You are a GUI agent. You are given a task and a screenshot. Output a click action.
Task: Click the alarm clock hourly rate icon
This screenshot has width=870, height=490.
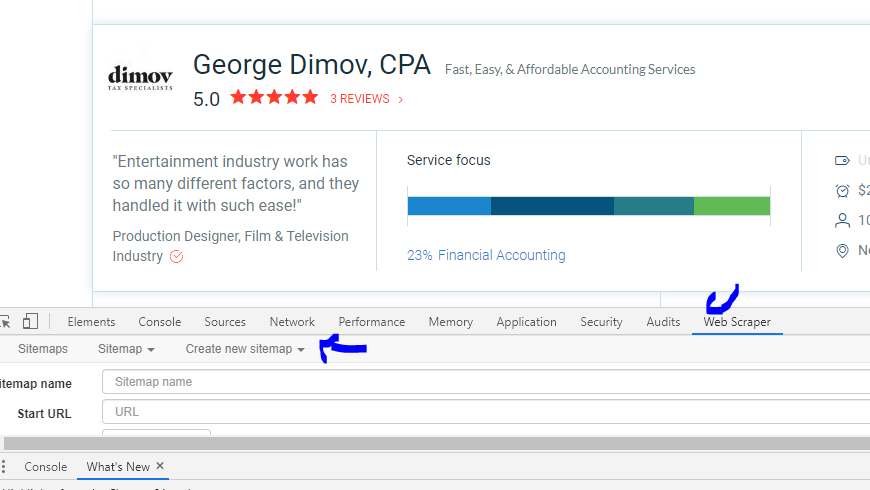[x=842, y=191]
